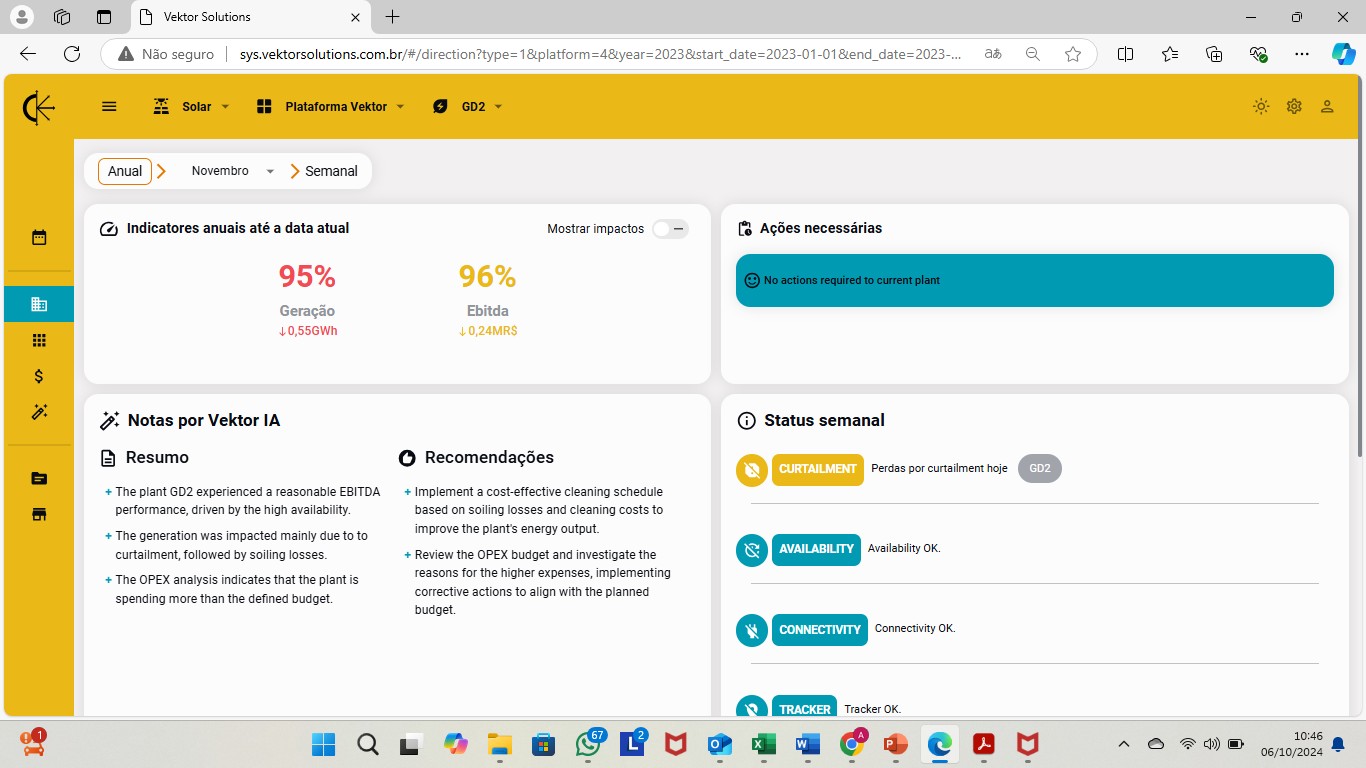Click the tracker status round icon

[x=752, y=707]
